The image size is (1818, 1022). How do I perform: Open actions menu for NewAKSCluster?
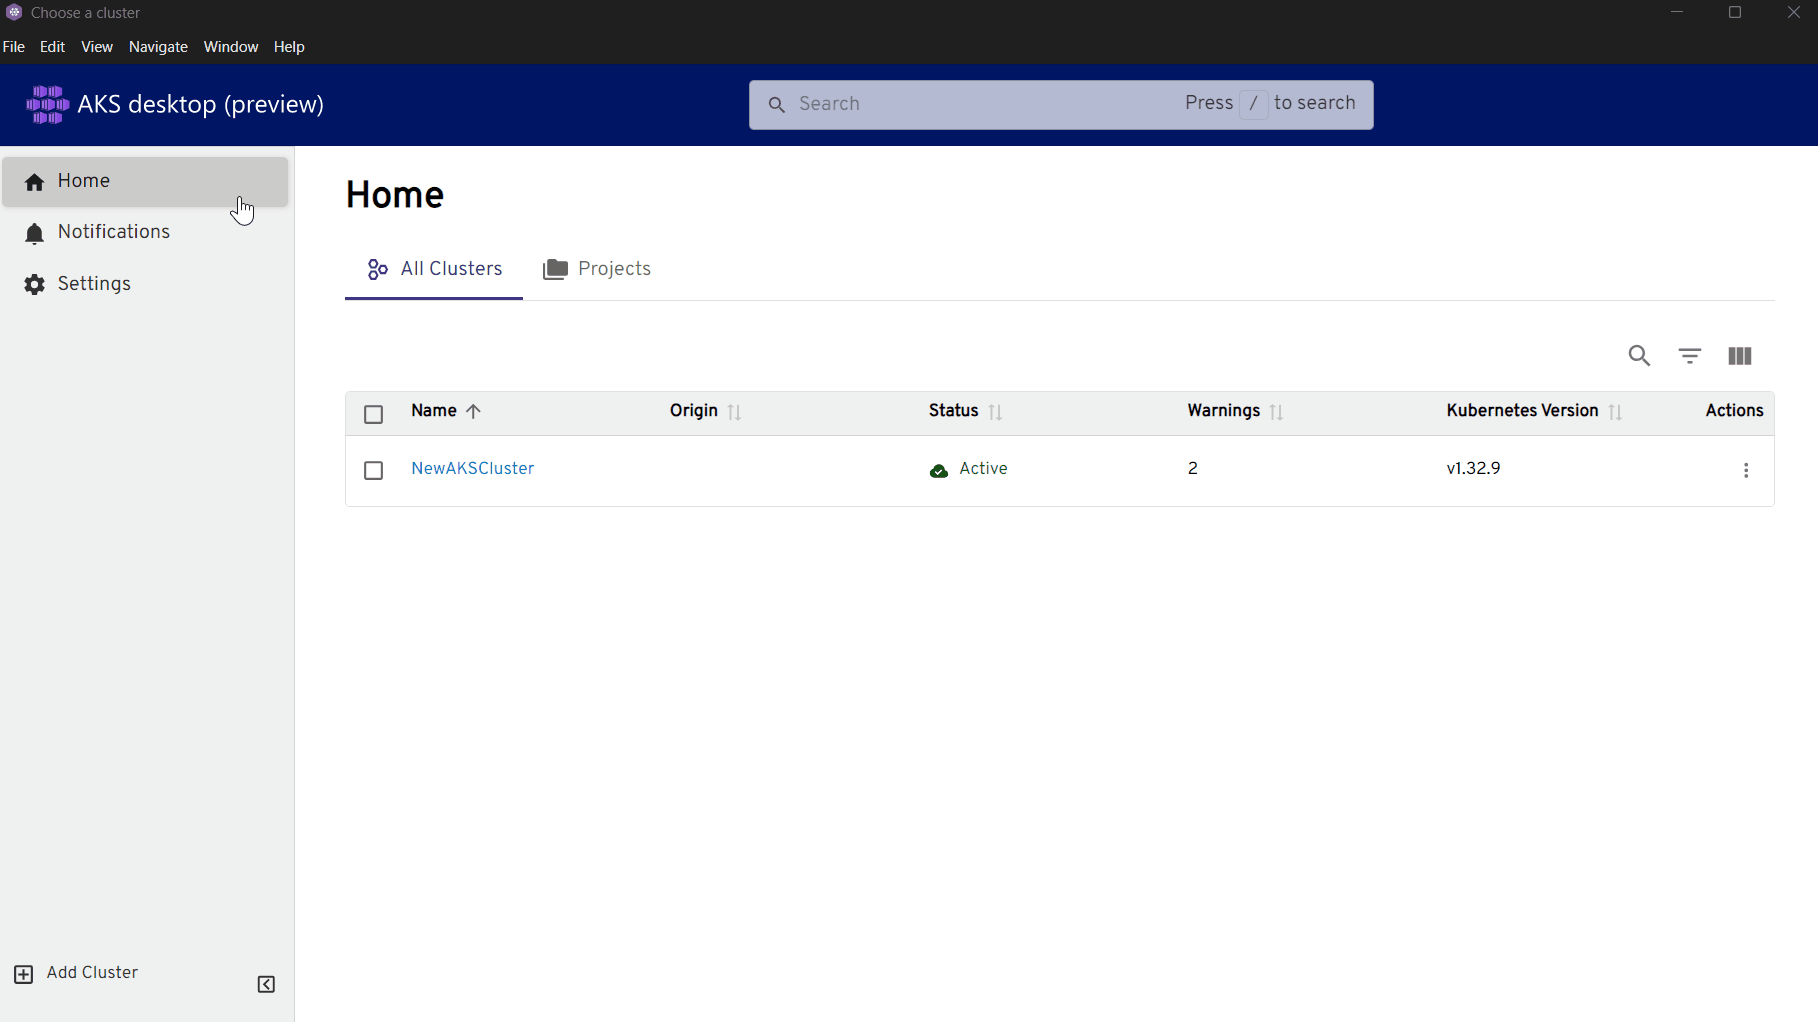tap(1746, 470)
